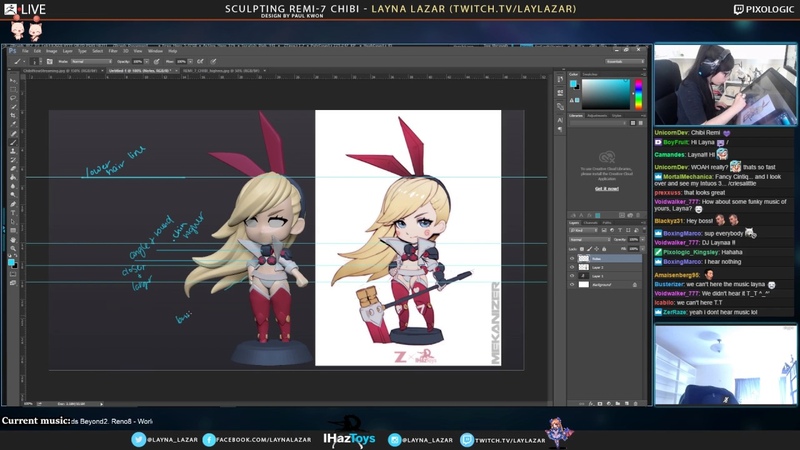The height and width of the screenshot is (450, 800).
Task: Switch to the Swatches panel tab
Action: pos(590,74)
